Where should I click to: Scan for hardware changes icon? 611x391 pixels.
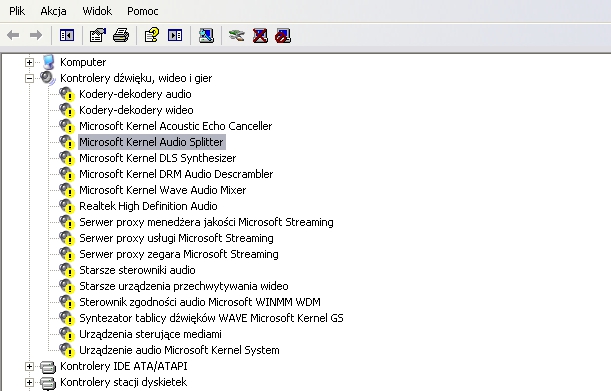206,35
